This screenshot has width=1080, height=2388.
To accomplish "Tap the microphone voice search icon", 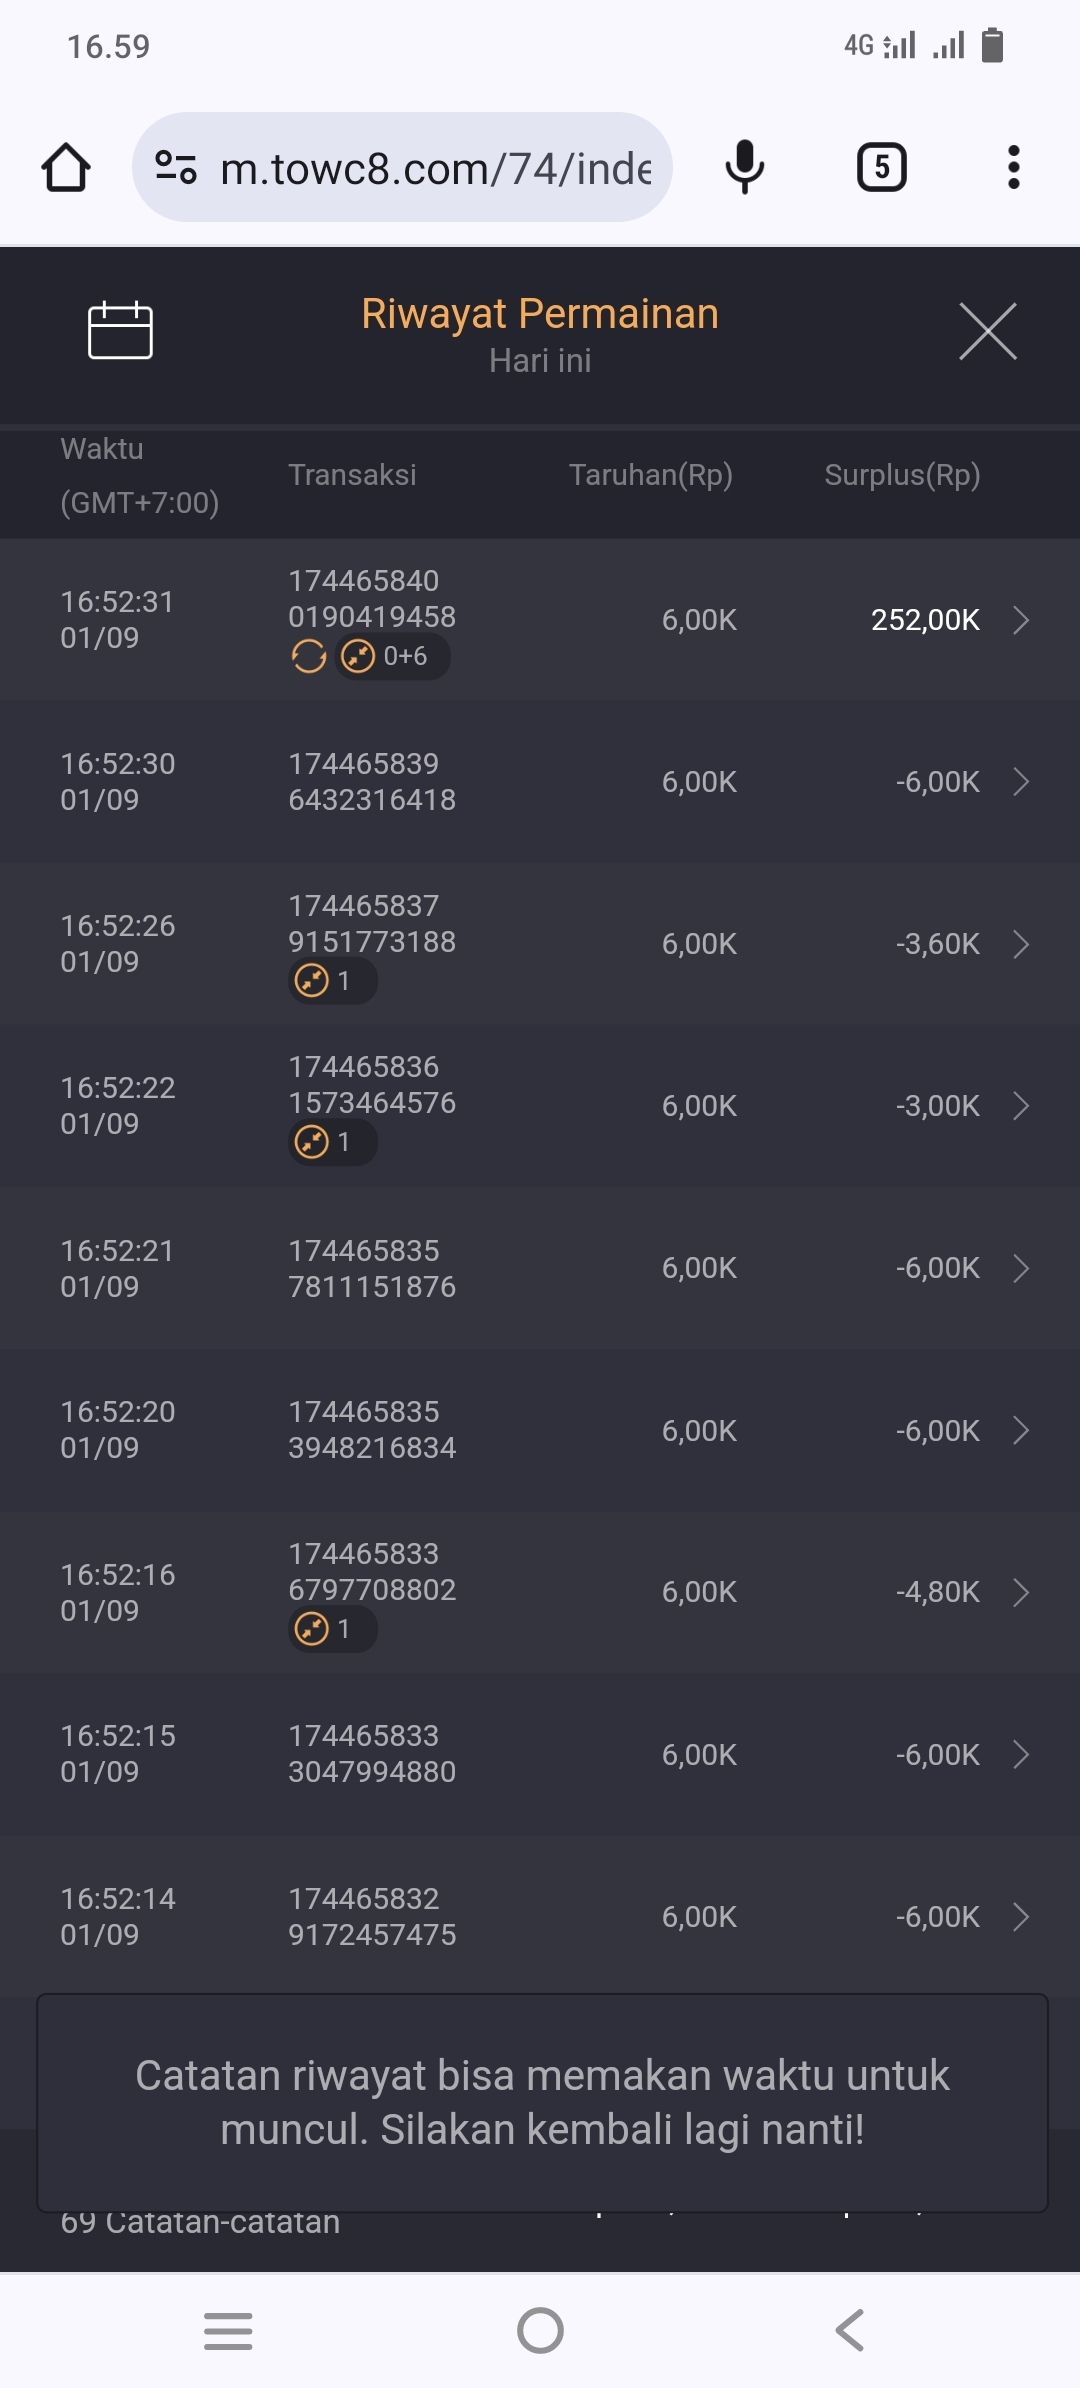I will [744, 167].
